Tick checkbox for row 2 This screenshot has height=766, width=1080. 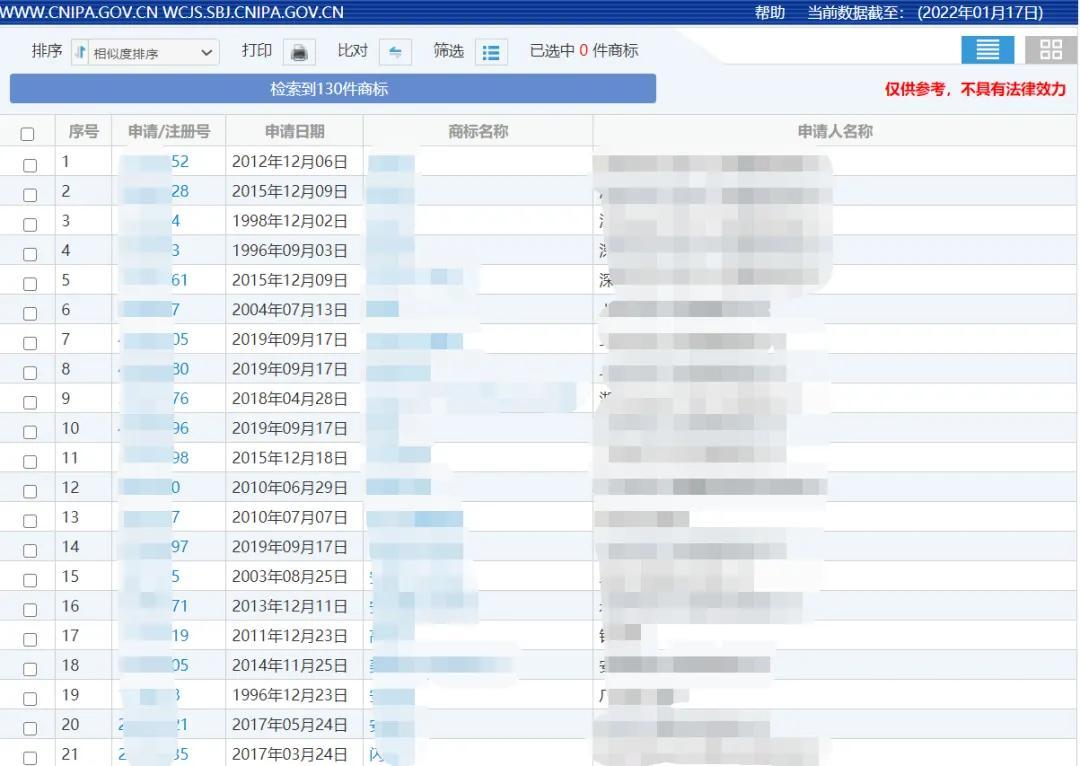coord(30,195)
